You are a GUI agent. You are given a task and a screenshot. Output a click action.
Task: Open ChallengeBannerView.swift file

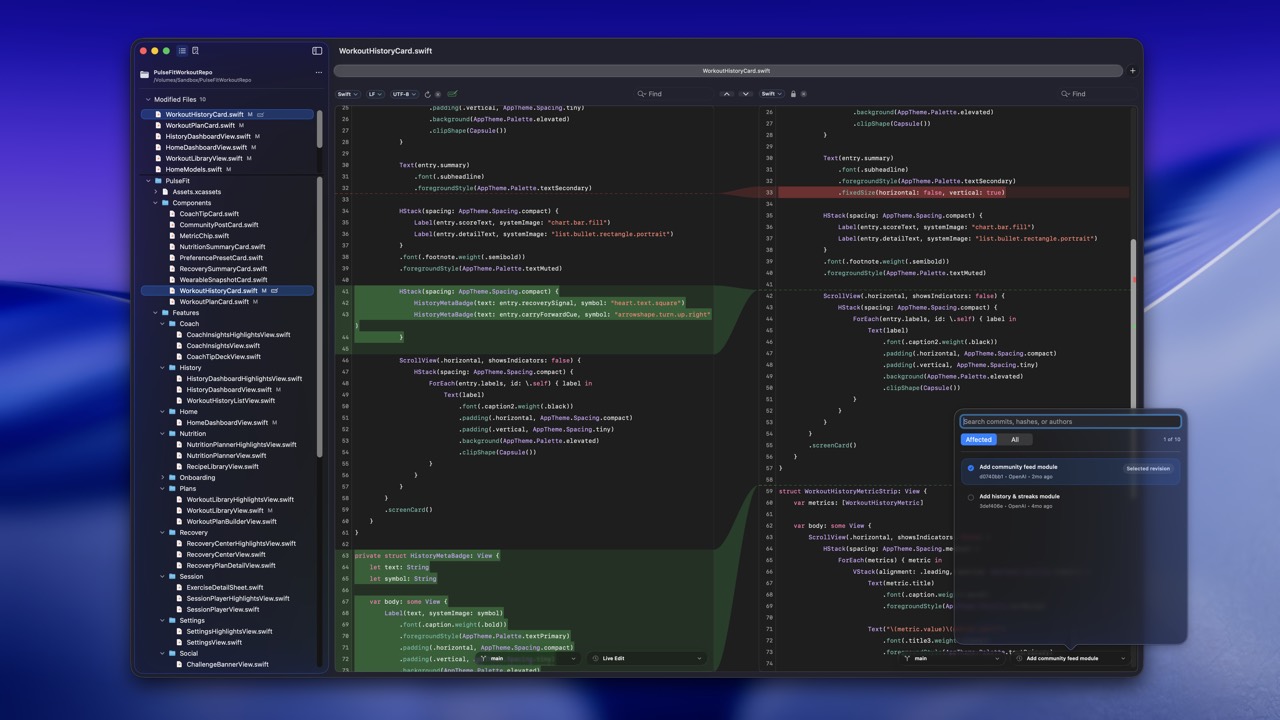click(x=227, y=664)
